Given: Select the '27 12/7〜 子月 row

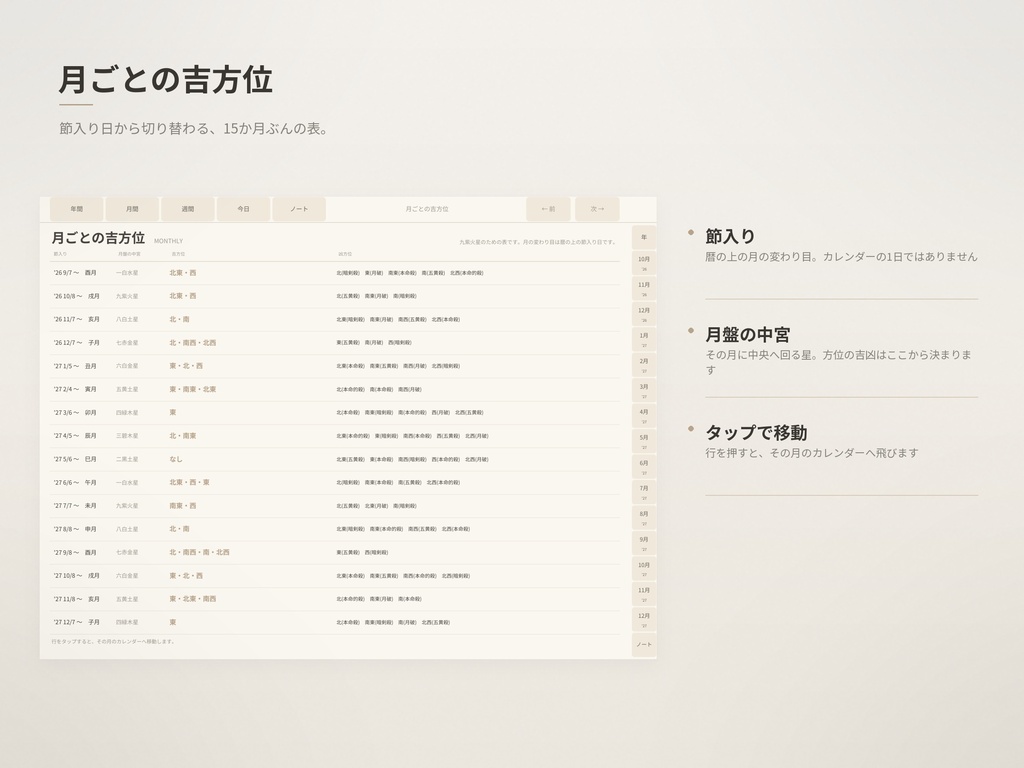Looking at the screenshot, I should 335,622.
